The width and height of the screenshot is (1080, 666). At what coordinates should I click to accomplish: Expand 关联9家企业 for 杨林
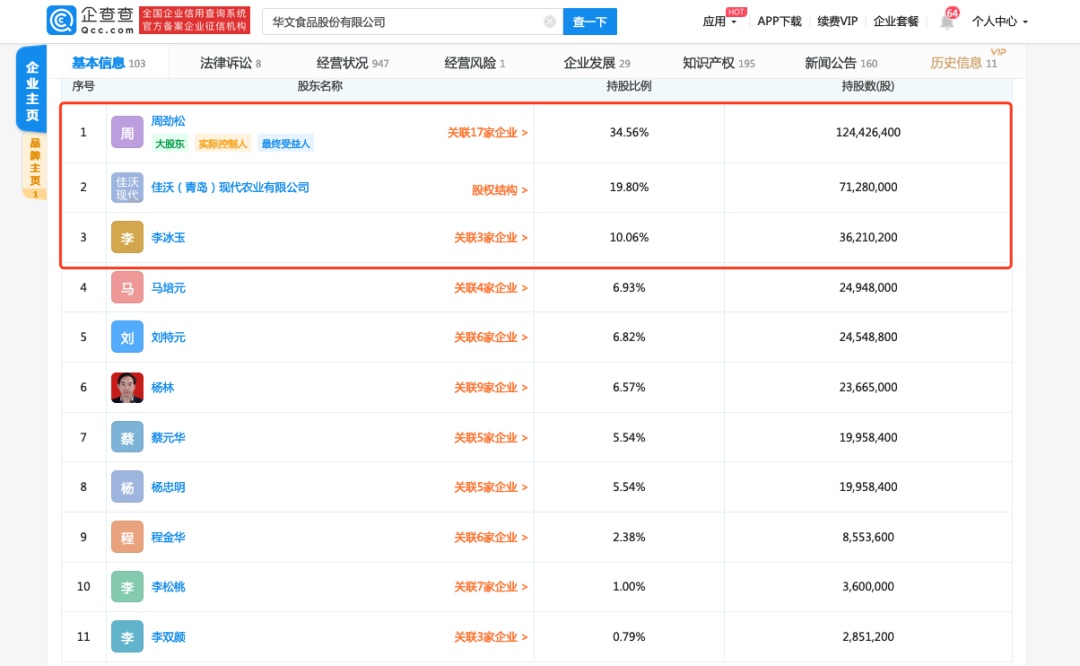point(490,388)
